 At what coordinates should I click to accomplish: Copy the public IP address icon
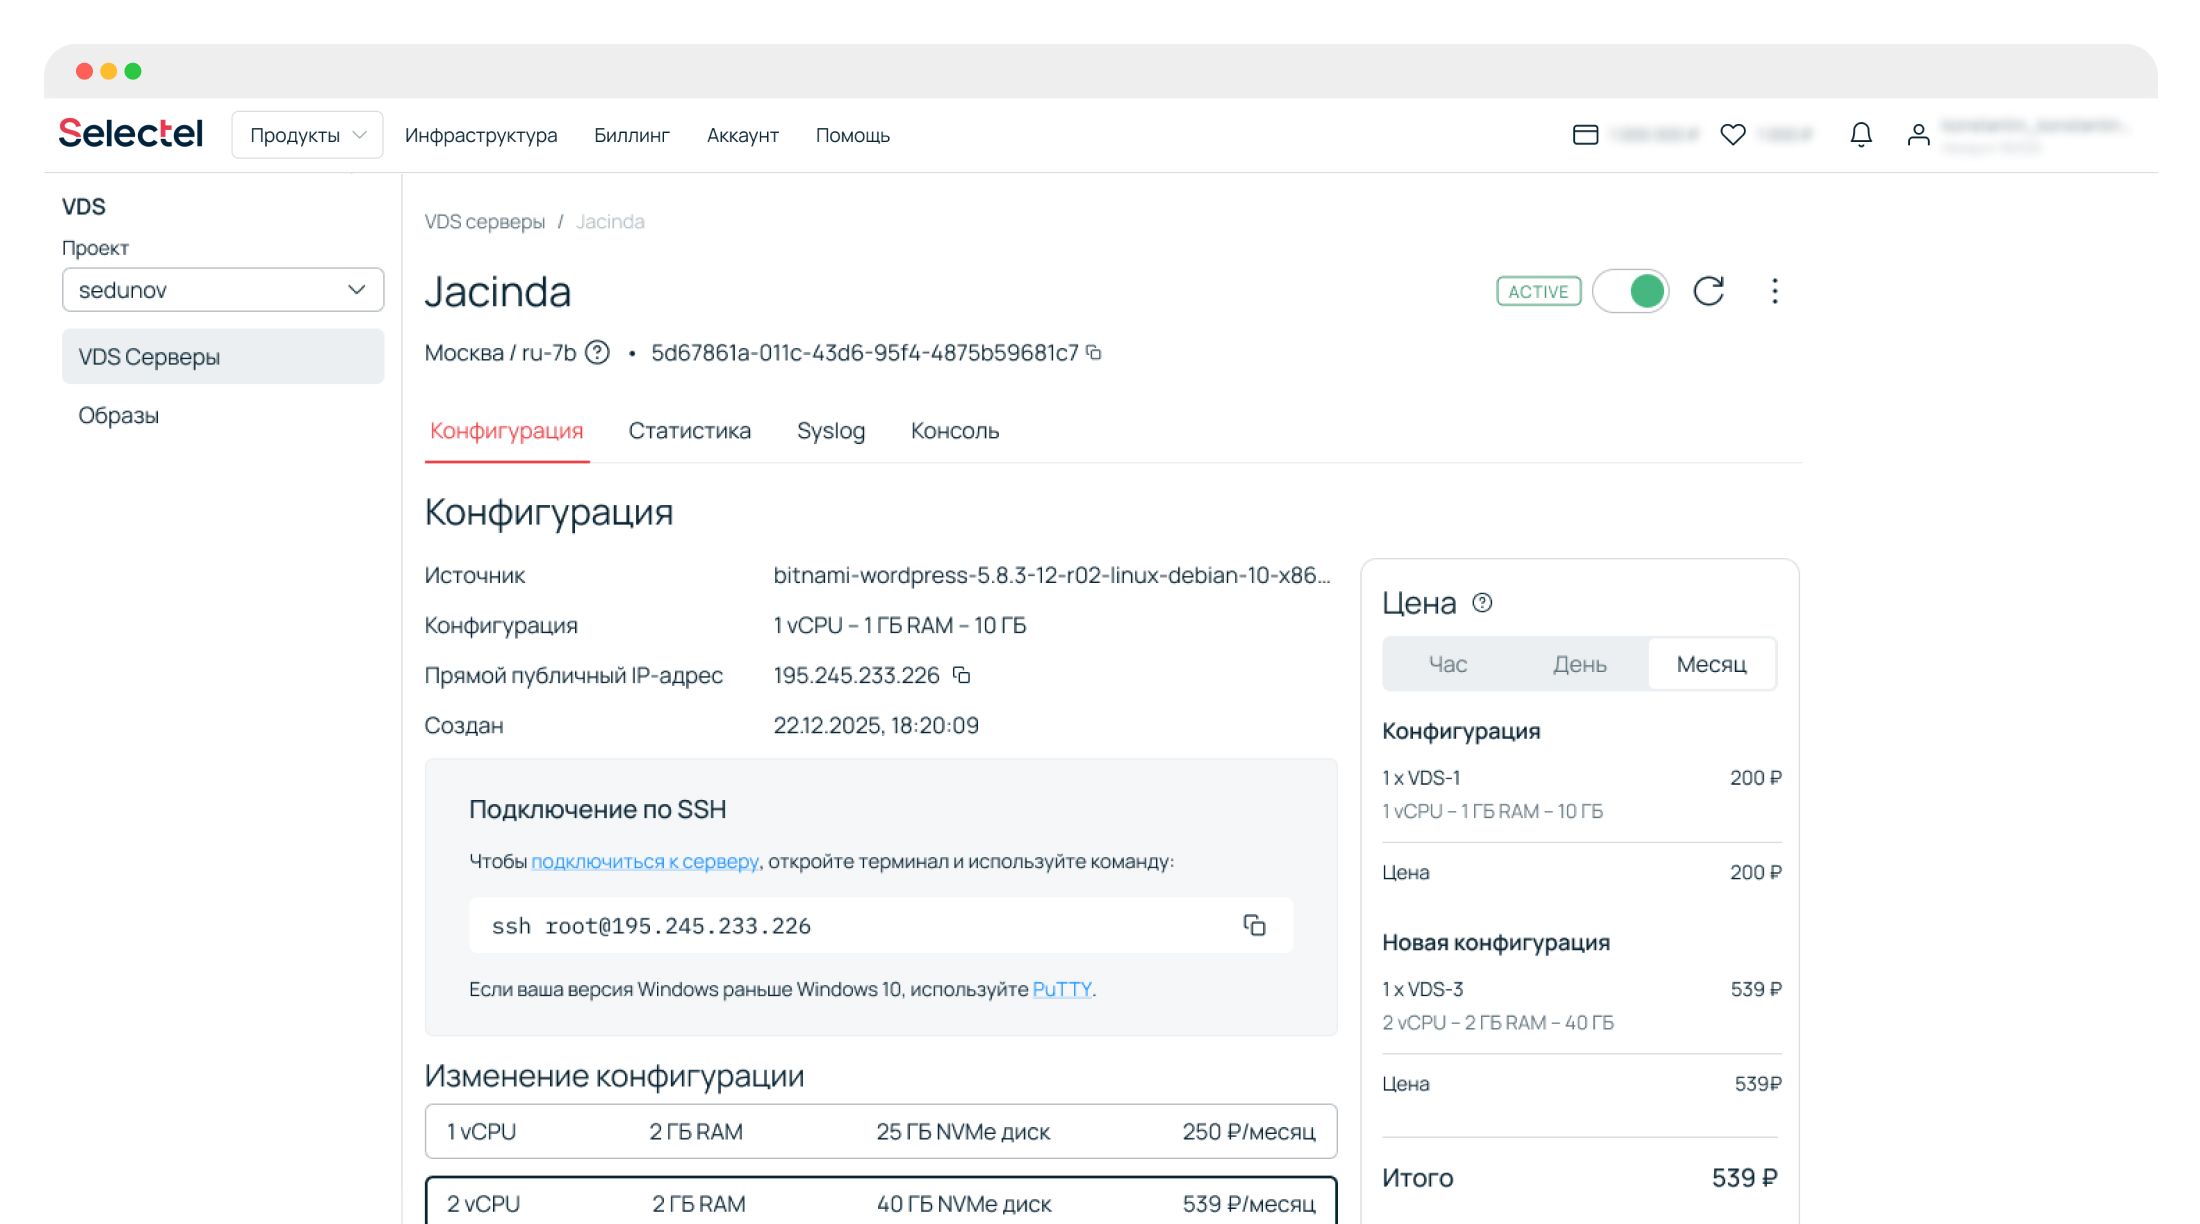pyautogui.click(x=961, y=675)
